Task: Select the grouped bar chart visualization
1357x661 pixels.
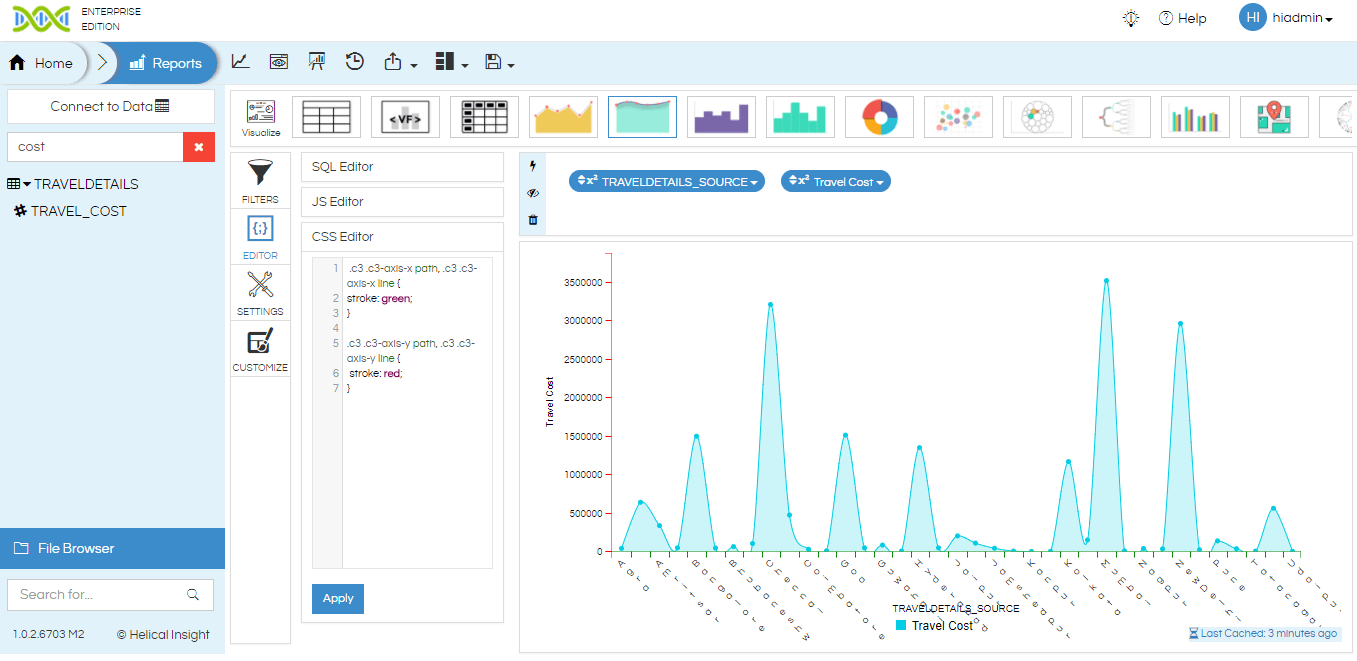Action: (1195, 117)
